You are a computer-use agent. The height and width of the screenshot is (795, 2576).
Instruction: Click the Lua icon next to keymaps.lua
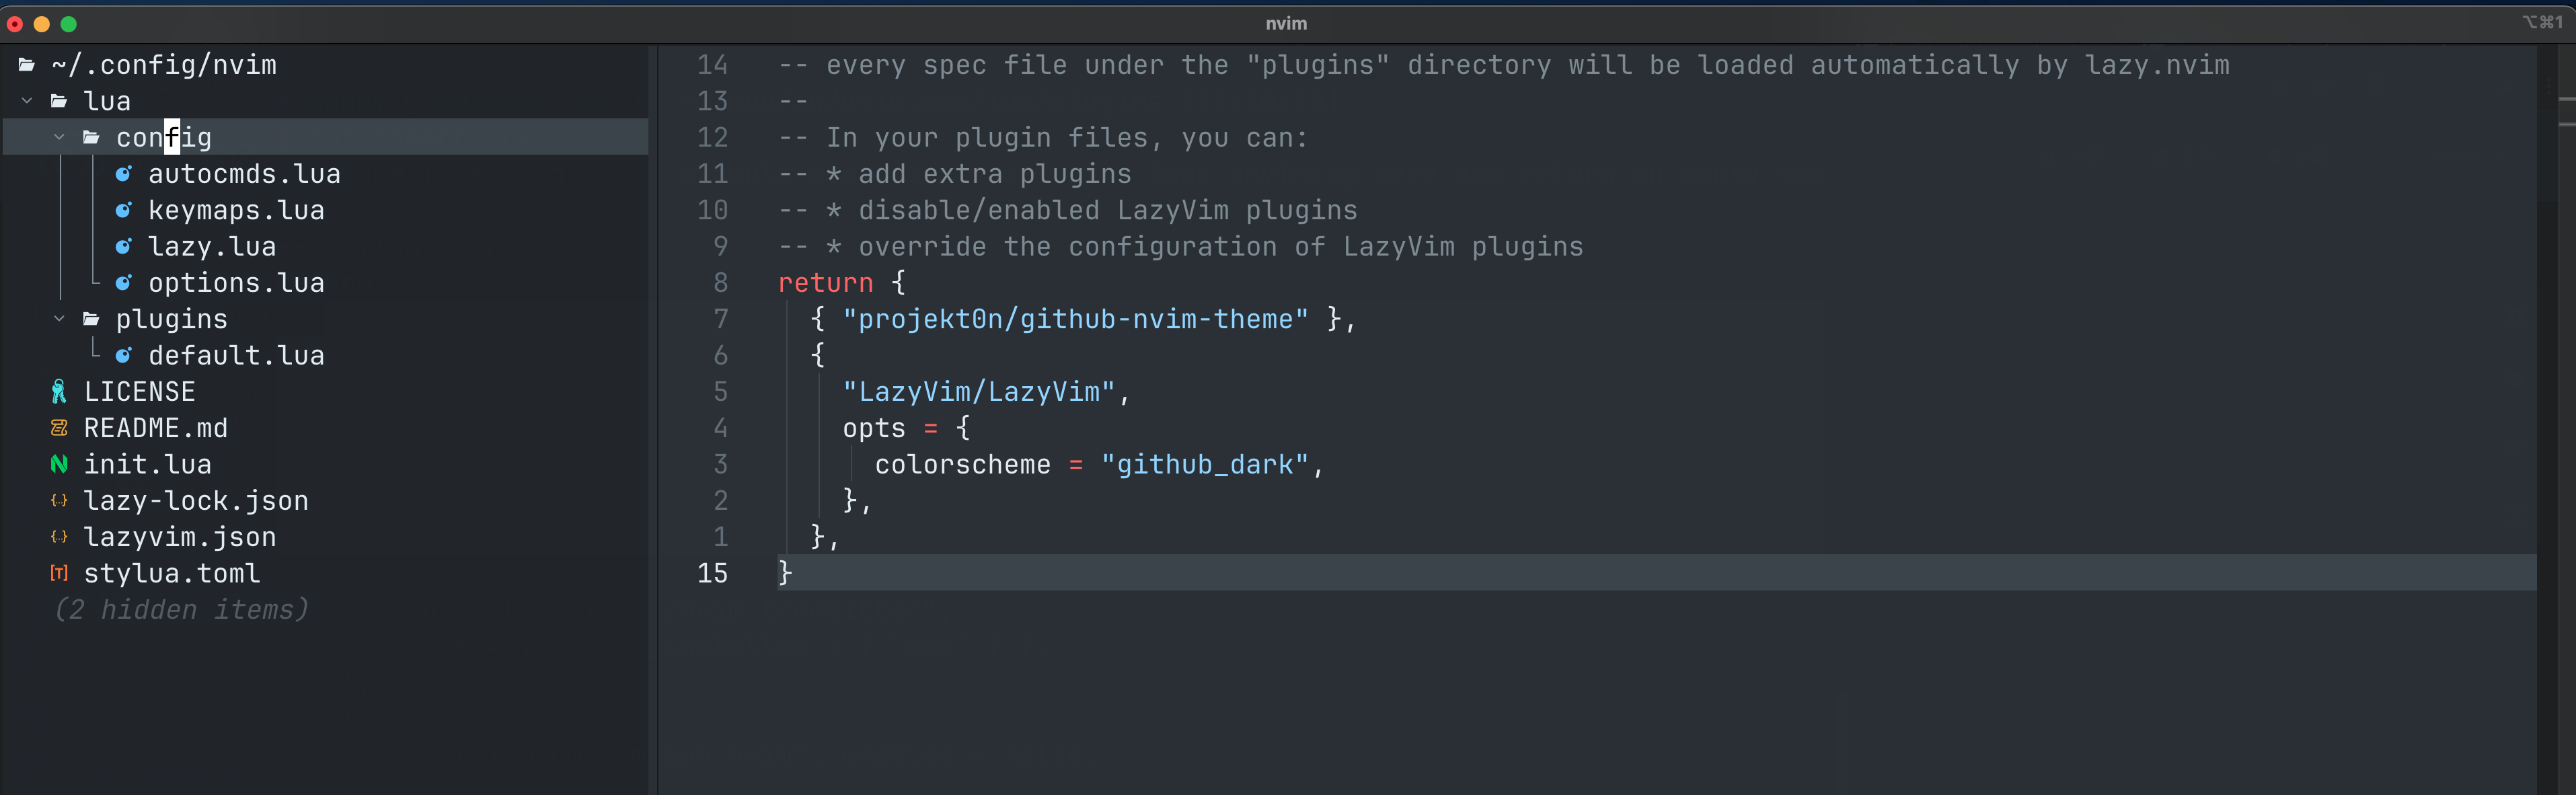123,210
